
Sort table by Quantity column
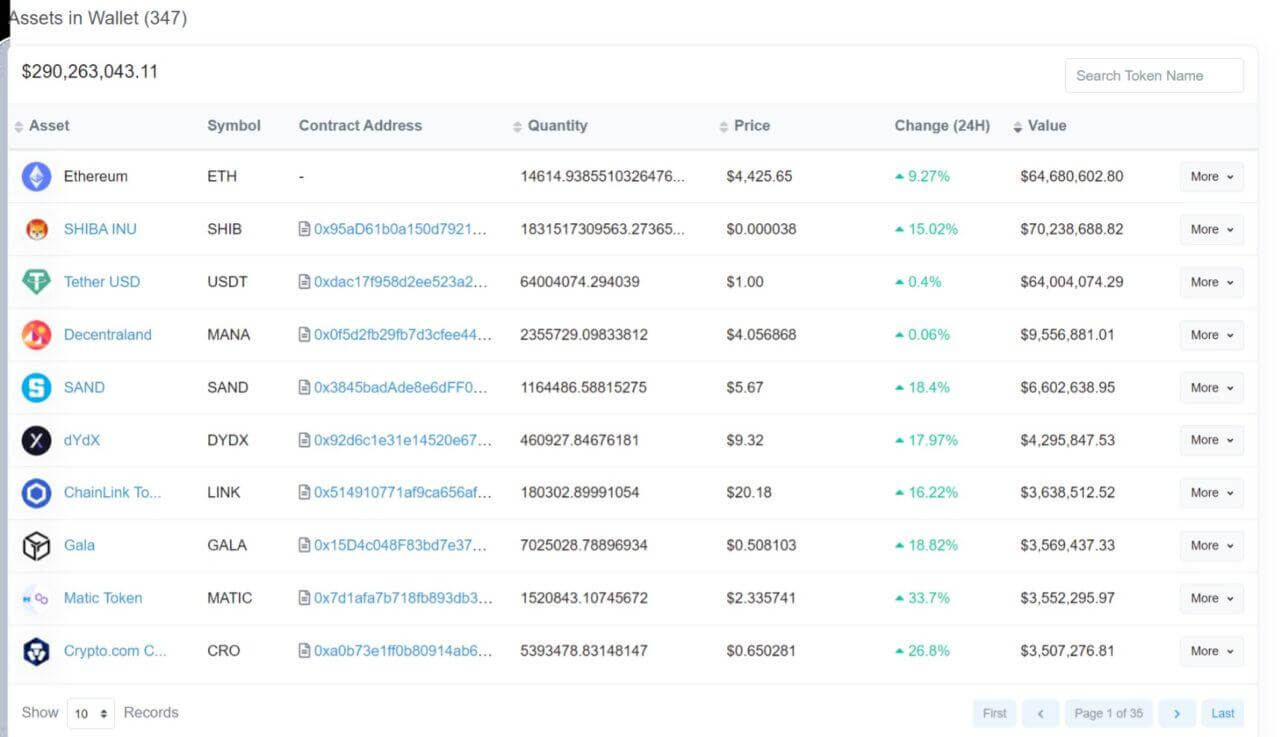click(x=550, y=126)
